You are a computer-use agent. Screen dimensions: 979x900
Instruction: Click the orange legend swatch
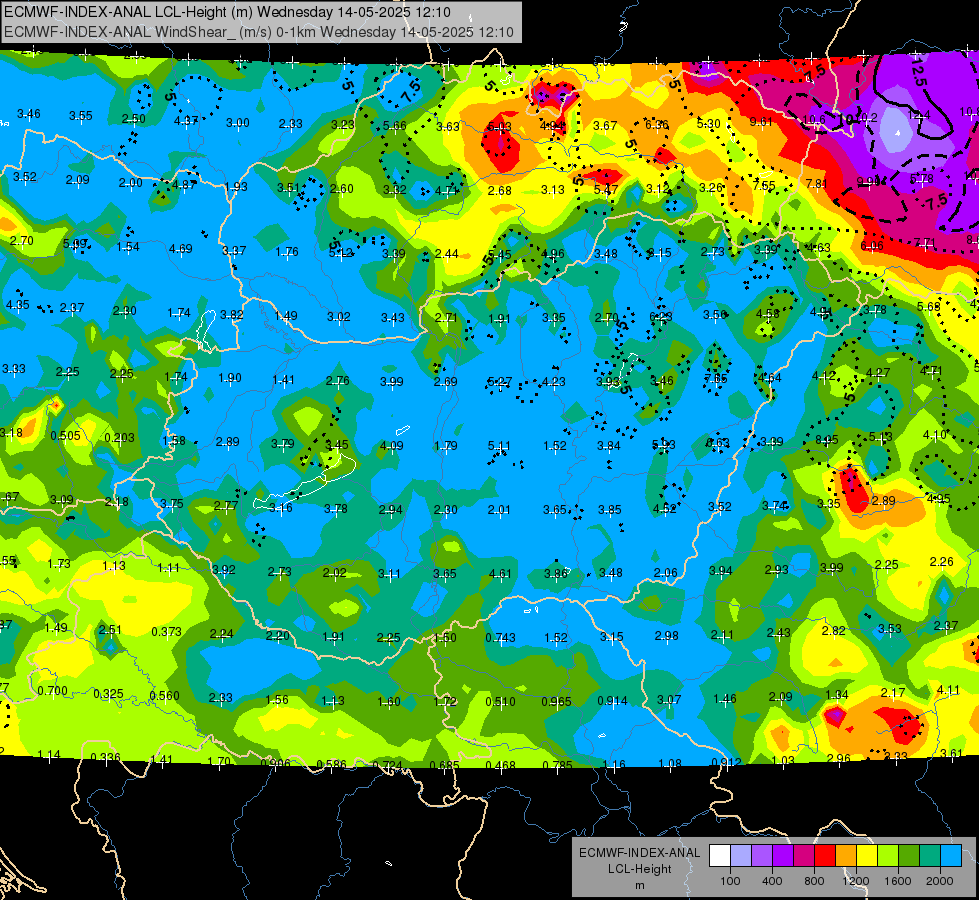point(846,856)
